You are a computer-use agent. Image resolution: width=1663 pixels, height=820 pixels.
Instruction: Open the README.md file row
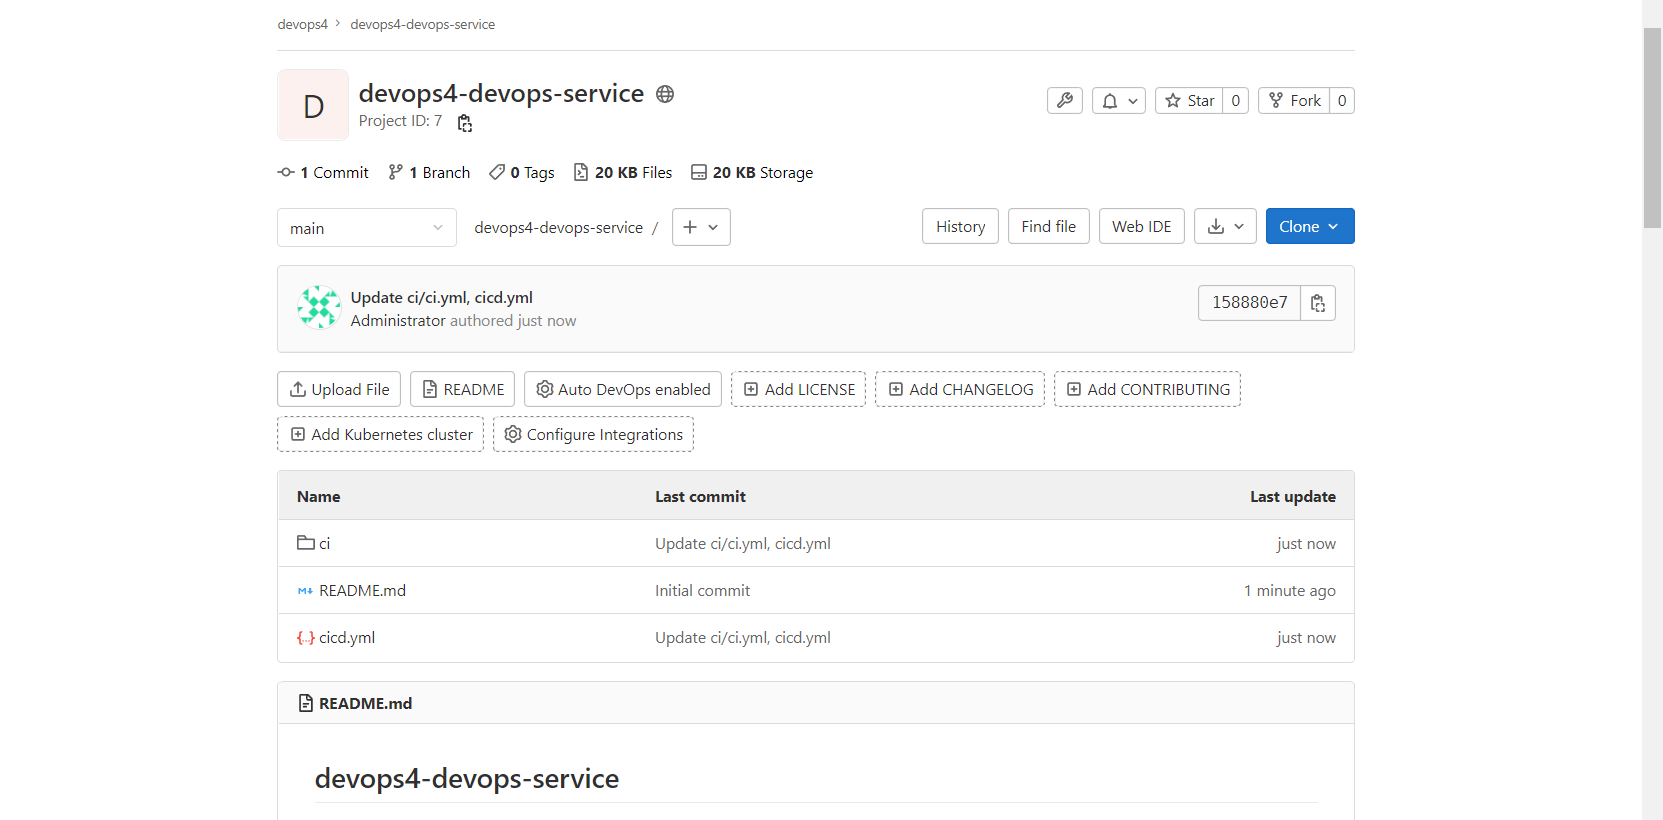(x=362, y=591)
